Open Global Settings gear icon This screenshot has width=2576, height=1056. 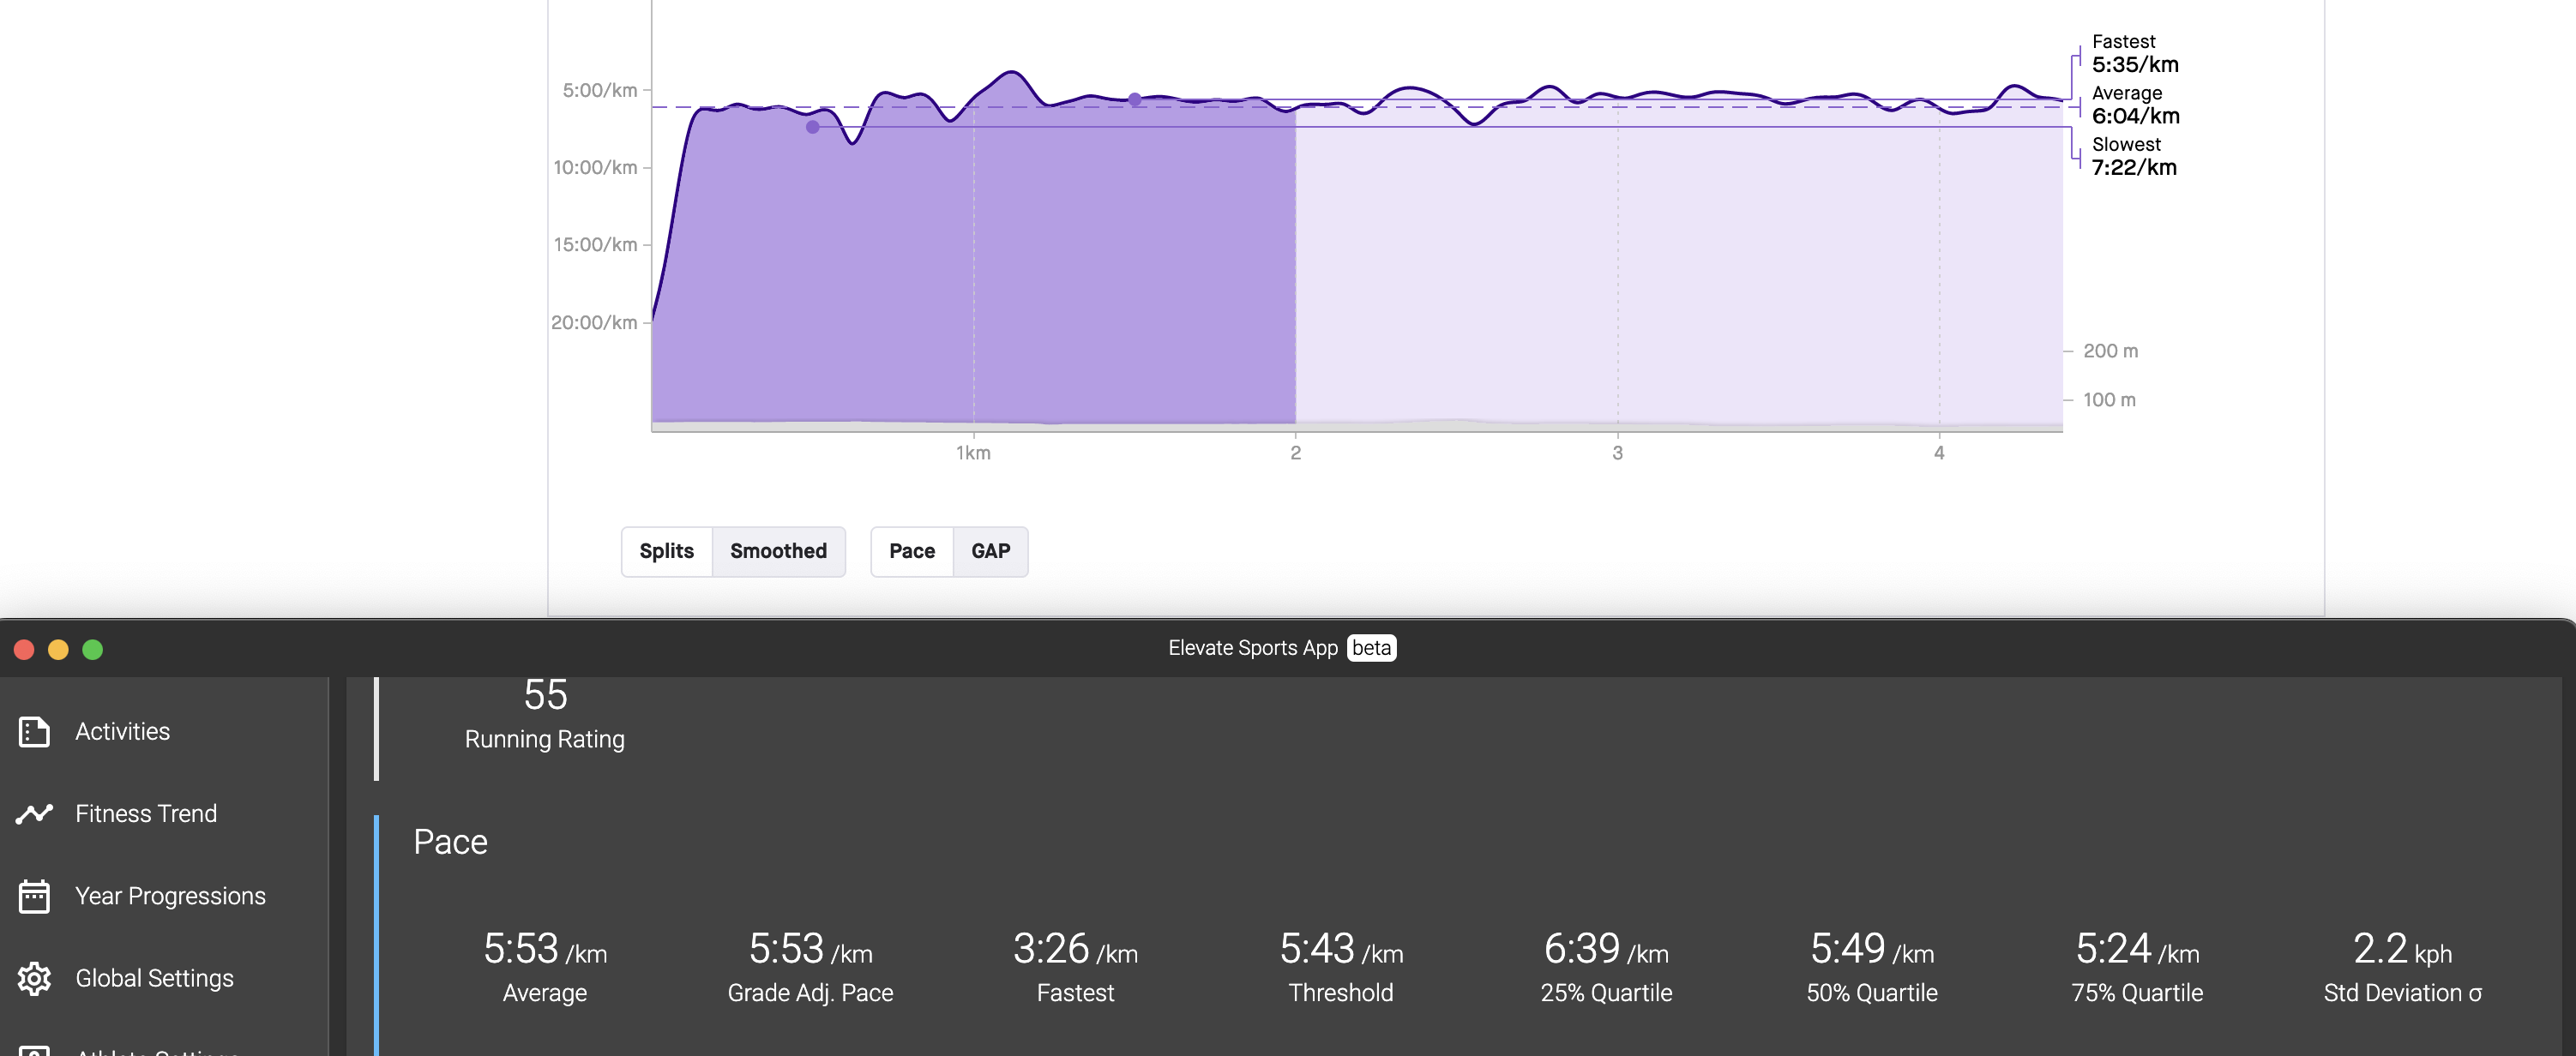click(34, 978)
